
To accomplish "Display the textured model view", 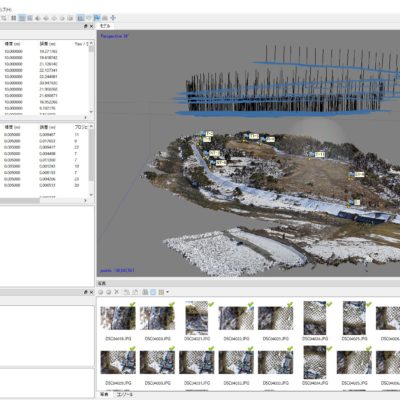I will coord(62,18).
